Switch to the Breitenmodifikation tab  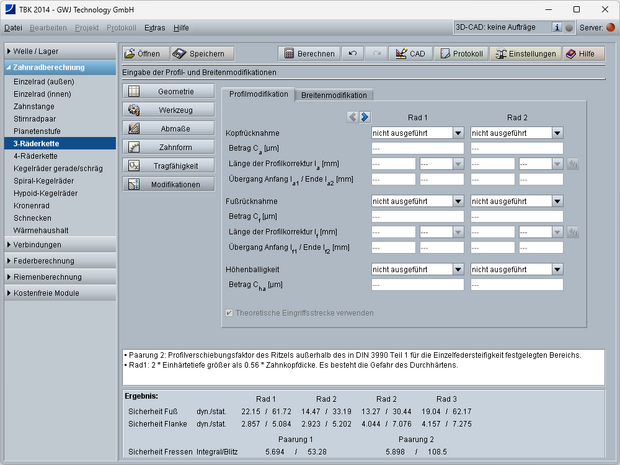[x=334, y=95]
